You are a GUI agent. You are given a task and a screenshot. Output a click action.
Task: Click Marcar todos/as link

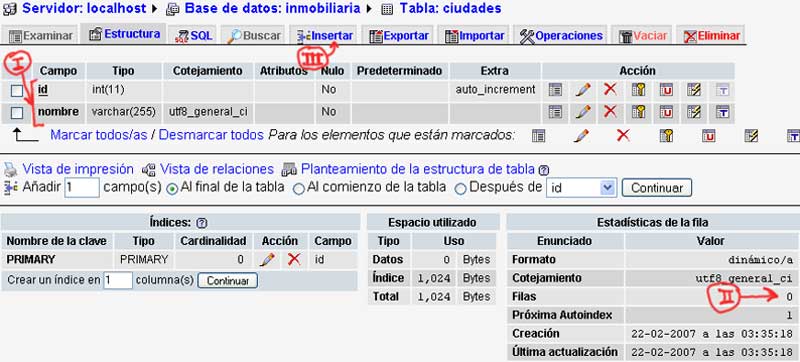coord(98,135)
